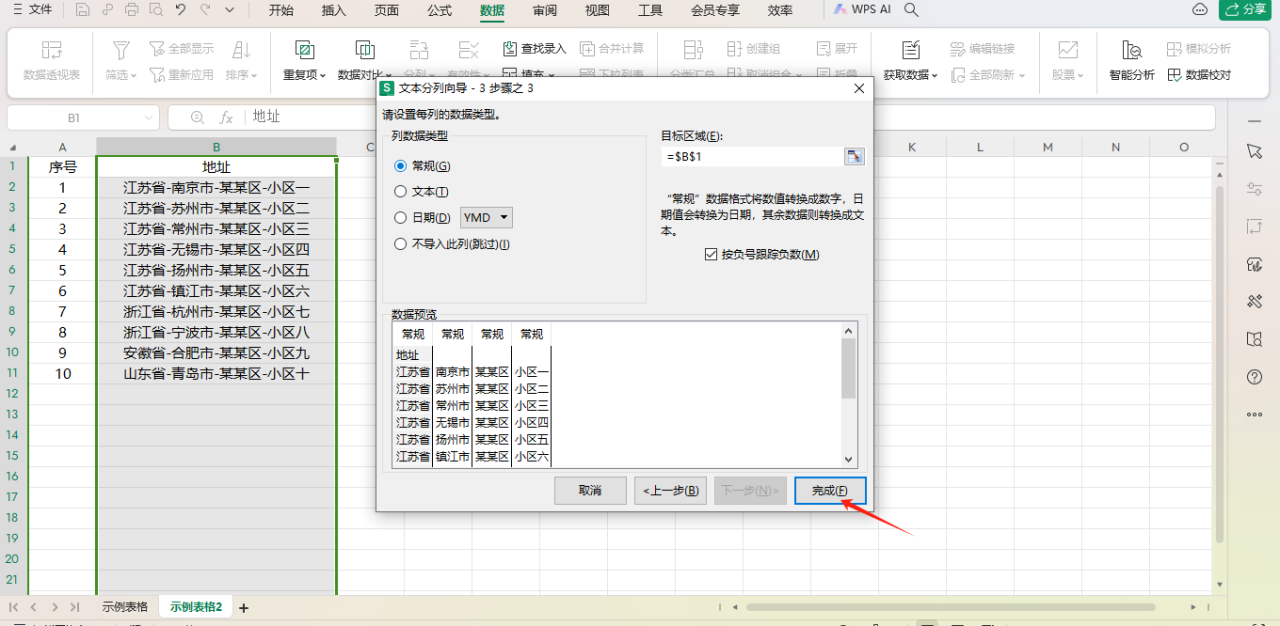The height and width of the screenshot is (626, 1280).
Task: Select column A header
Action: 62,147
